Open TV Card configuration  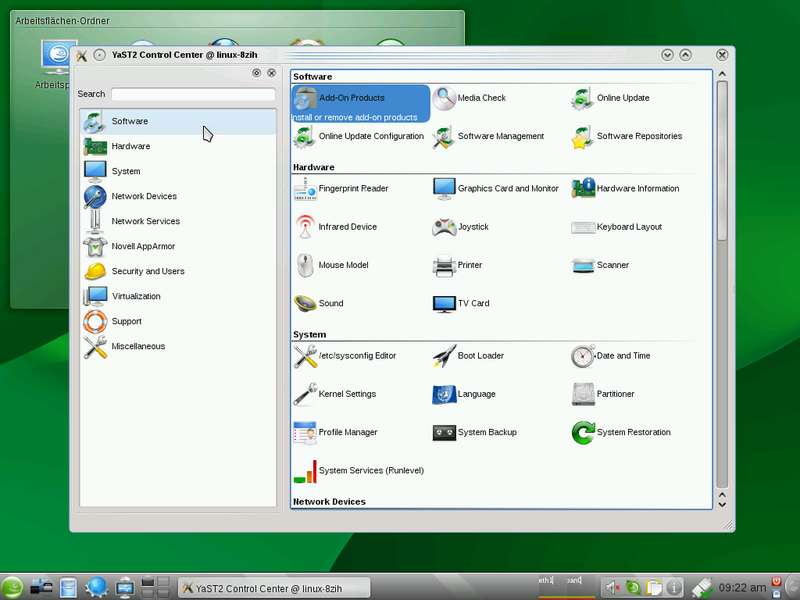461,304
